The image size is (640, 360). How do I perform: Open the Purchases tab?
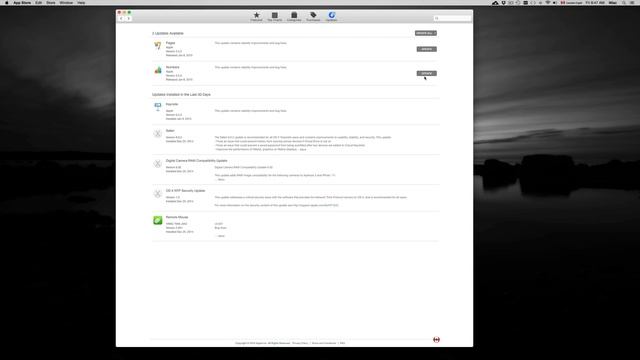click(313, 17)
